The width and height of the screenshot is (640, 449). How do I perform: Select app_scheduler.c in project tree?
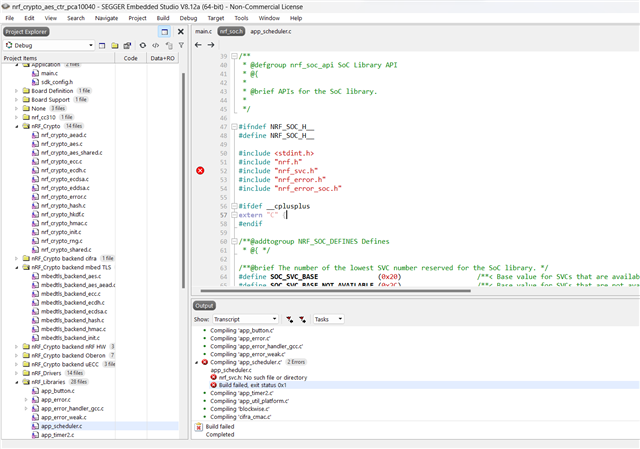coord(61,426)
